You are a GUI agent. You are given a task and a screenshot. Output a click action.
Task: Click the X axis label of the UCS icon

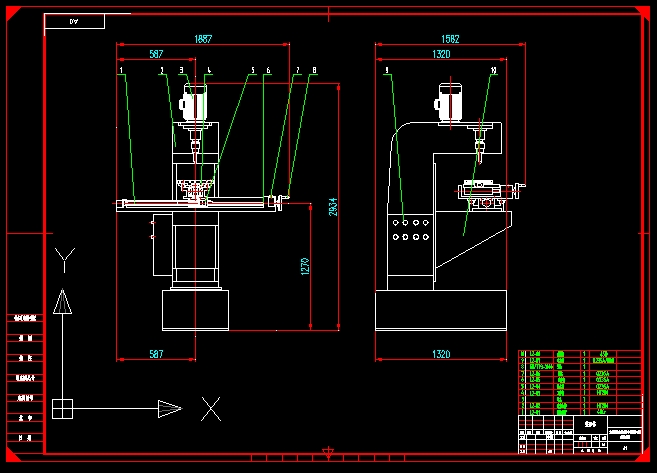(x=211, y=409)
